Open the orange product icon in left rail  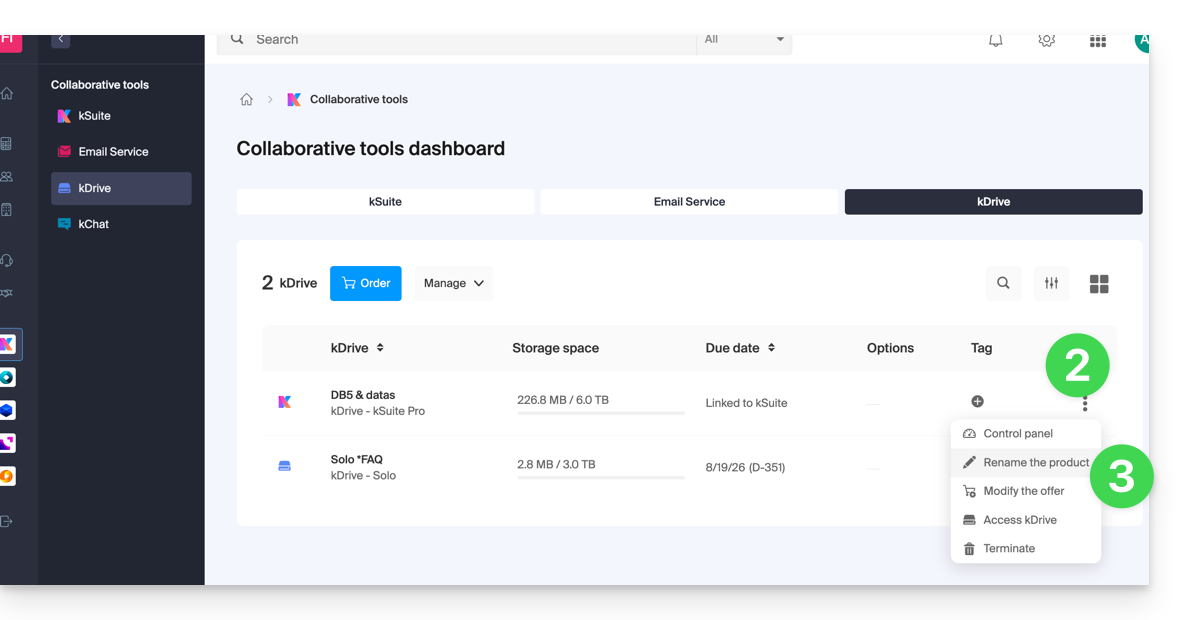[7, 476]
